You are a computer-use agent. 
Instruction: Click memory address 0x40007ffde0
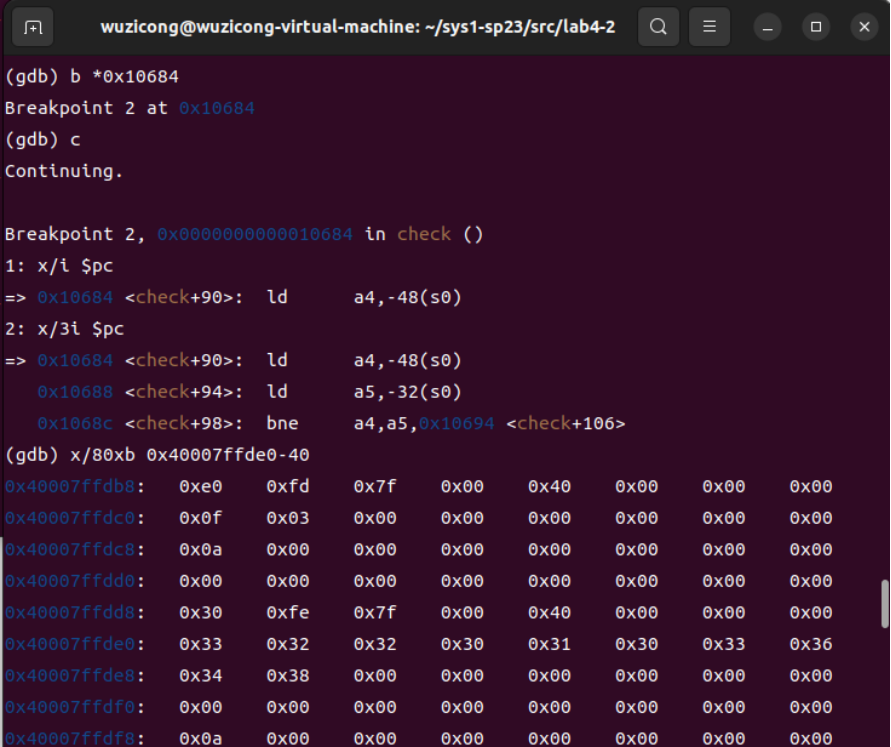click(70, 644)
